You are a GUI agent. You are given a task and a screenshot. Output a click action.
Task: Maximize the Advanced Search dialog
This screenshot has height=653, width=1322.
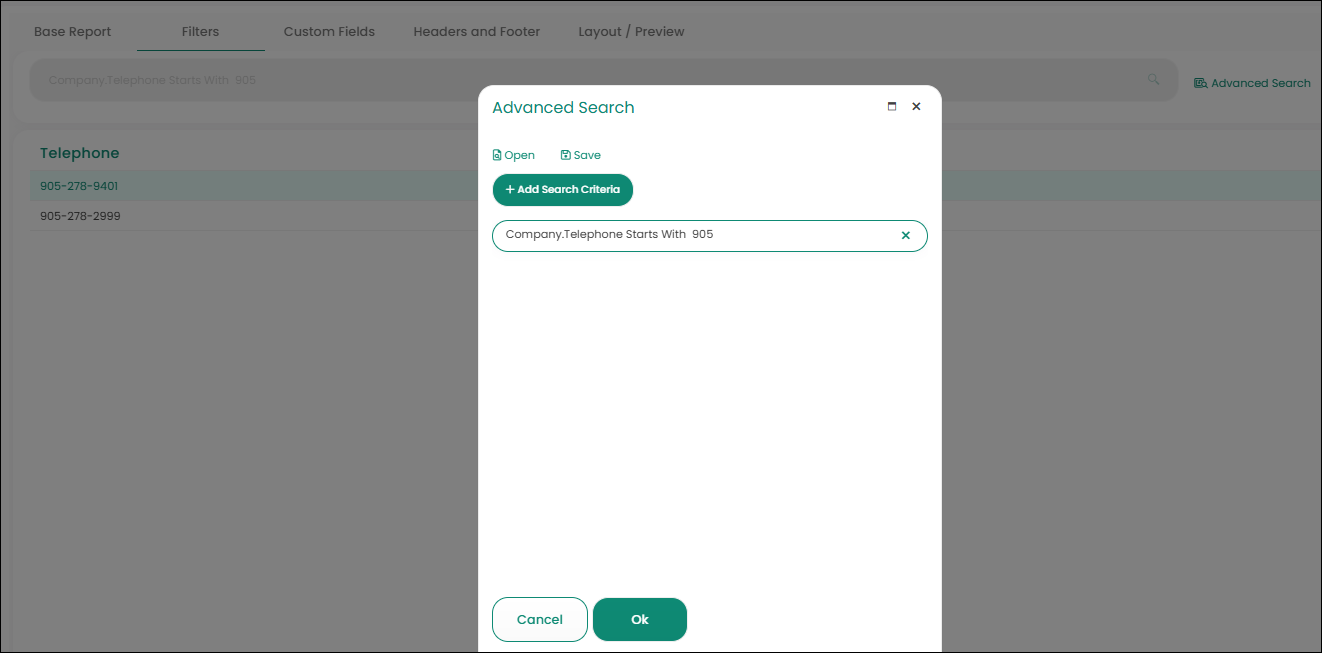pyautogui.click(x=892, y=107)
